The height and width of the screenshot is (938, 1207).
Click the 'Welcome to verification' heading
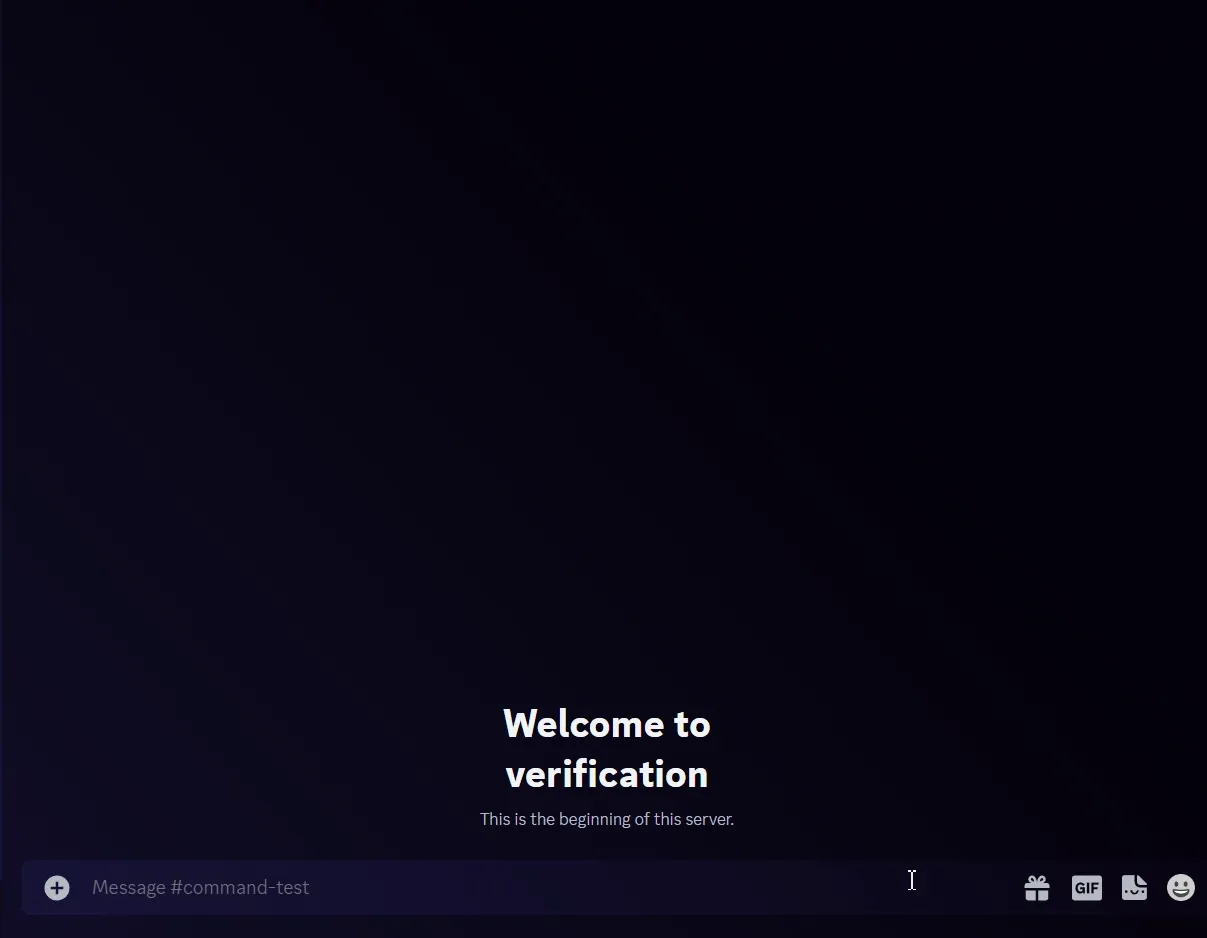[x=606, y=748]
